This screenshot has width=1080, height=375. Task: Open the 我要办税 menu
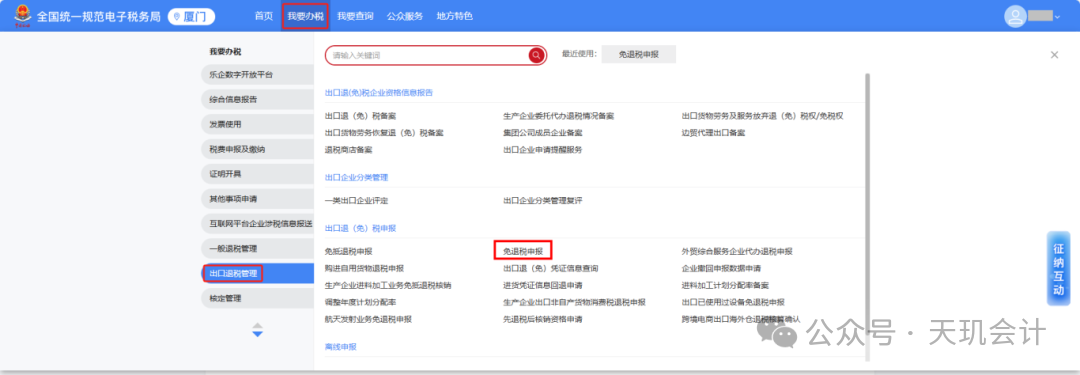(305, 16)
